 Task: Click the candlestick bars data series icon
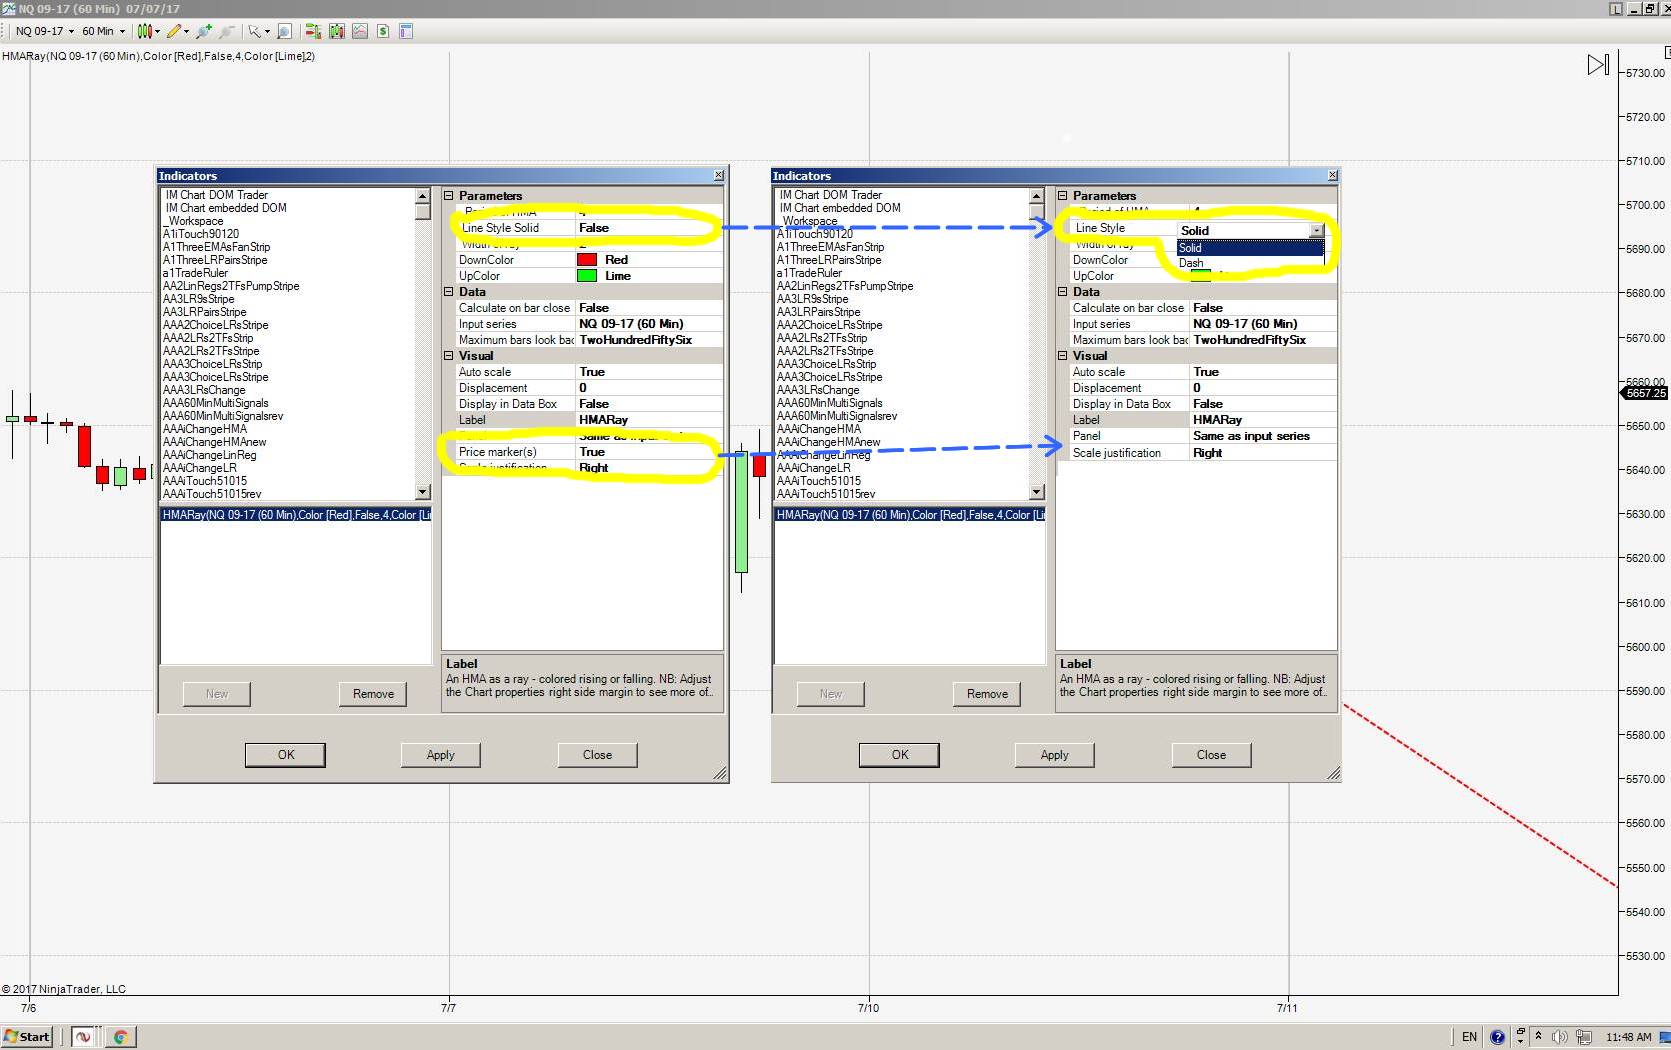coord(337,31)
